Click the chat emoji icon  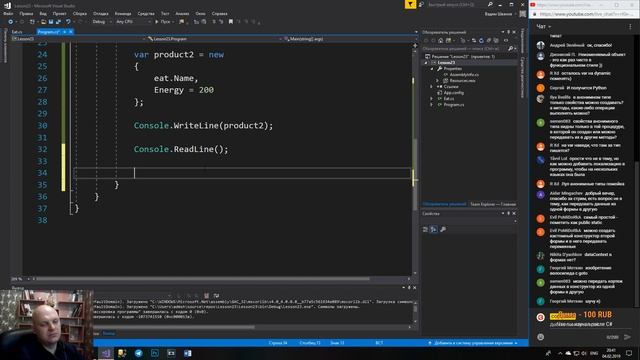click(540, 337)
